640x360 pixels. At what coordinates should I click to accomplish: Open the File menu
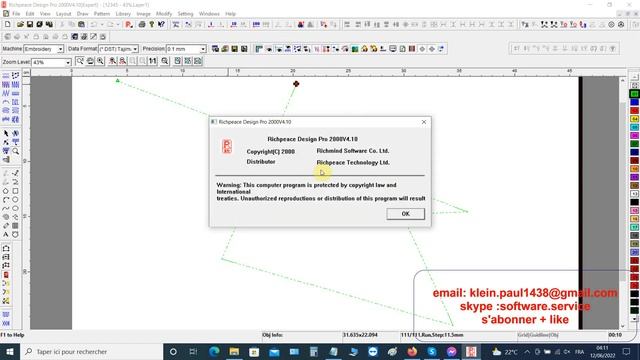(x=16, y=14)
